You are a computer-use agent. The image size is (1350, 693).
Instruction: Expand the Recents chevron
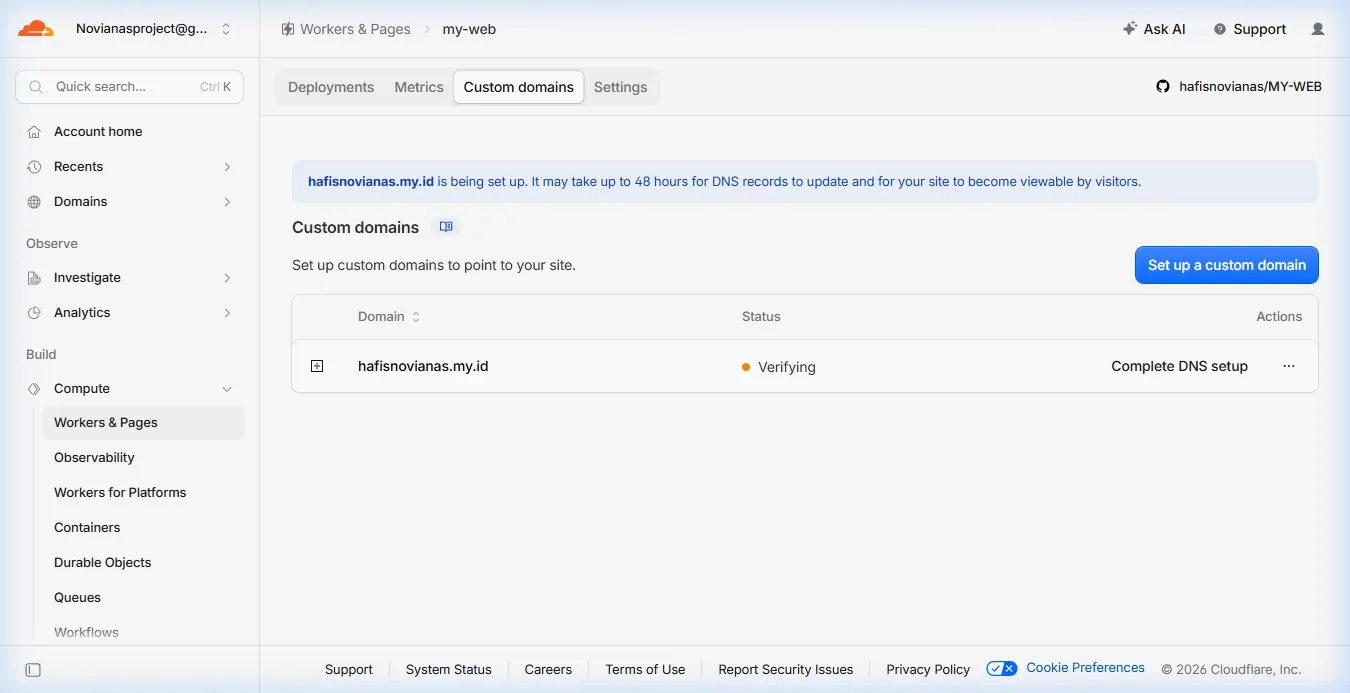pyautogui.click(x=227, y=167)
